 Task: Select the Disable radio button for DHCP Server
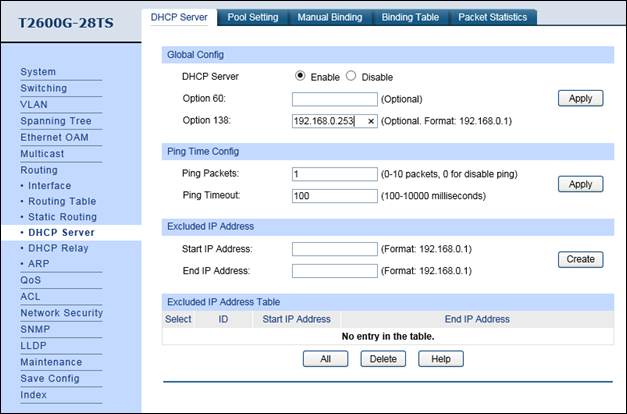[351, 76]
